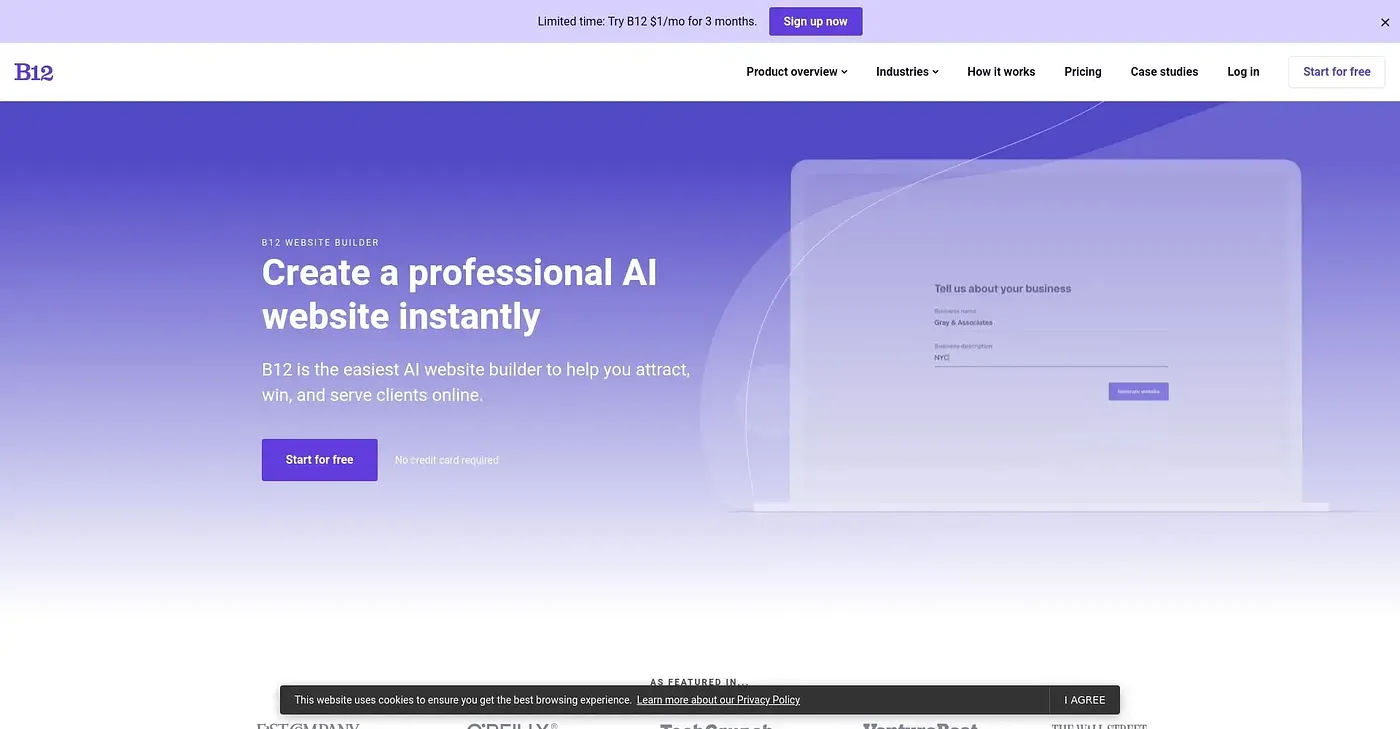This screenshot has height=729, width=1400.
Task: Go to Pricing
Action: point(1083,72)
